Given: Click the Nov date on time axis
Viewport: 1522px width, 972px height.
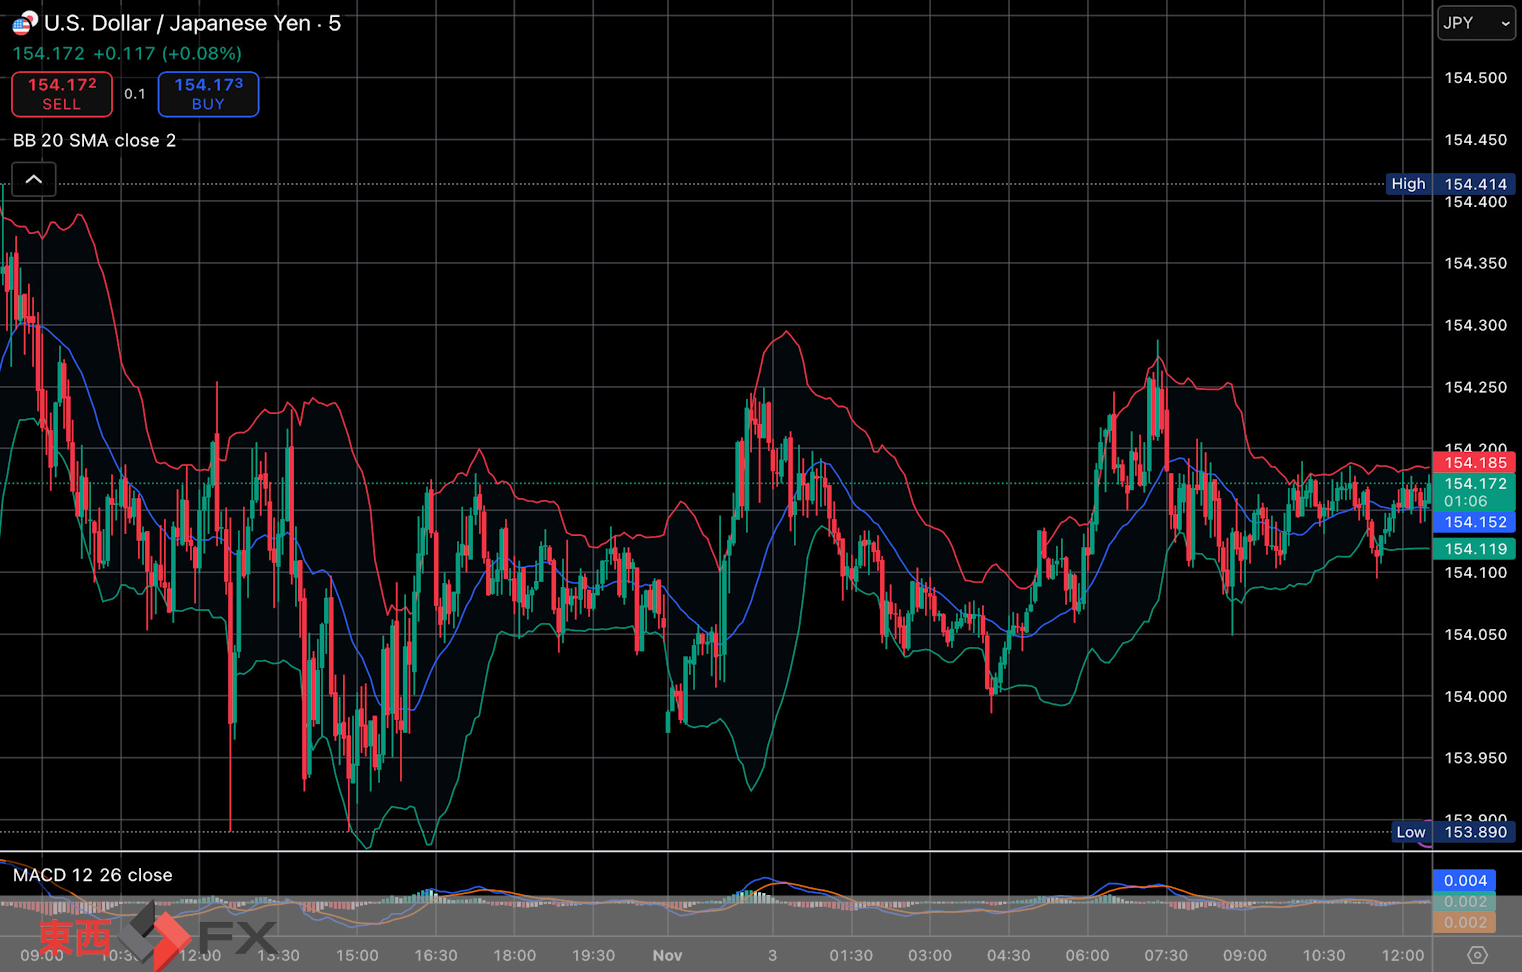Looking at the screenshot, I should pos(667,955).
